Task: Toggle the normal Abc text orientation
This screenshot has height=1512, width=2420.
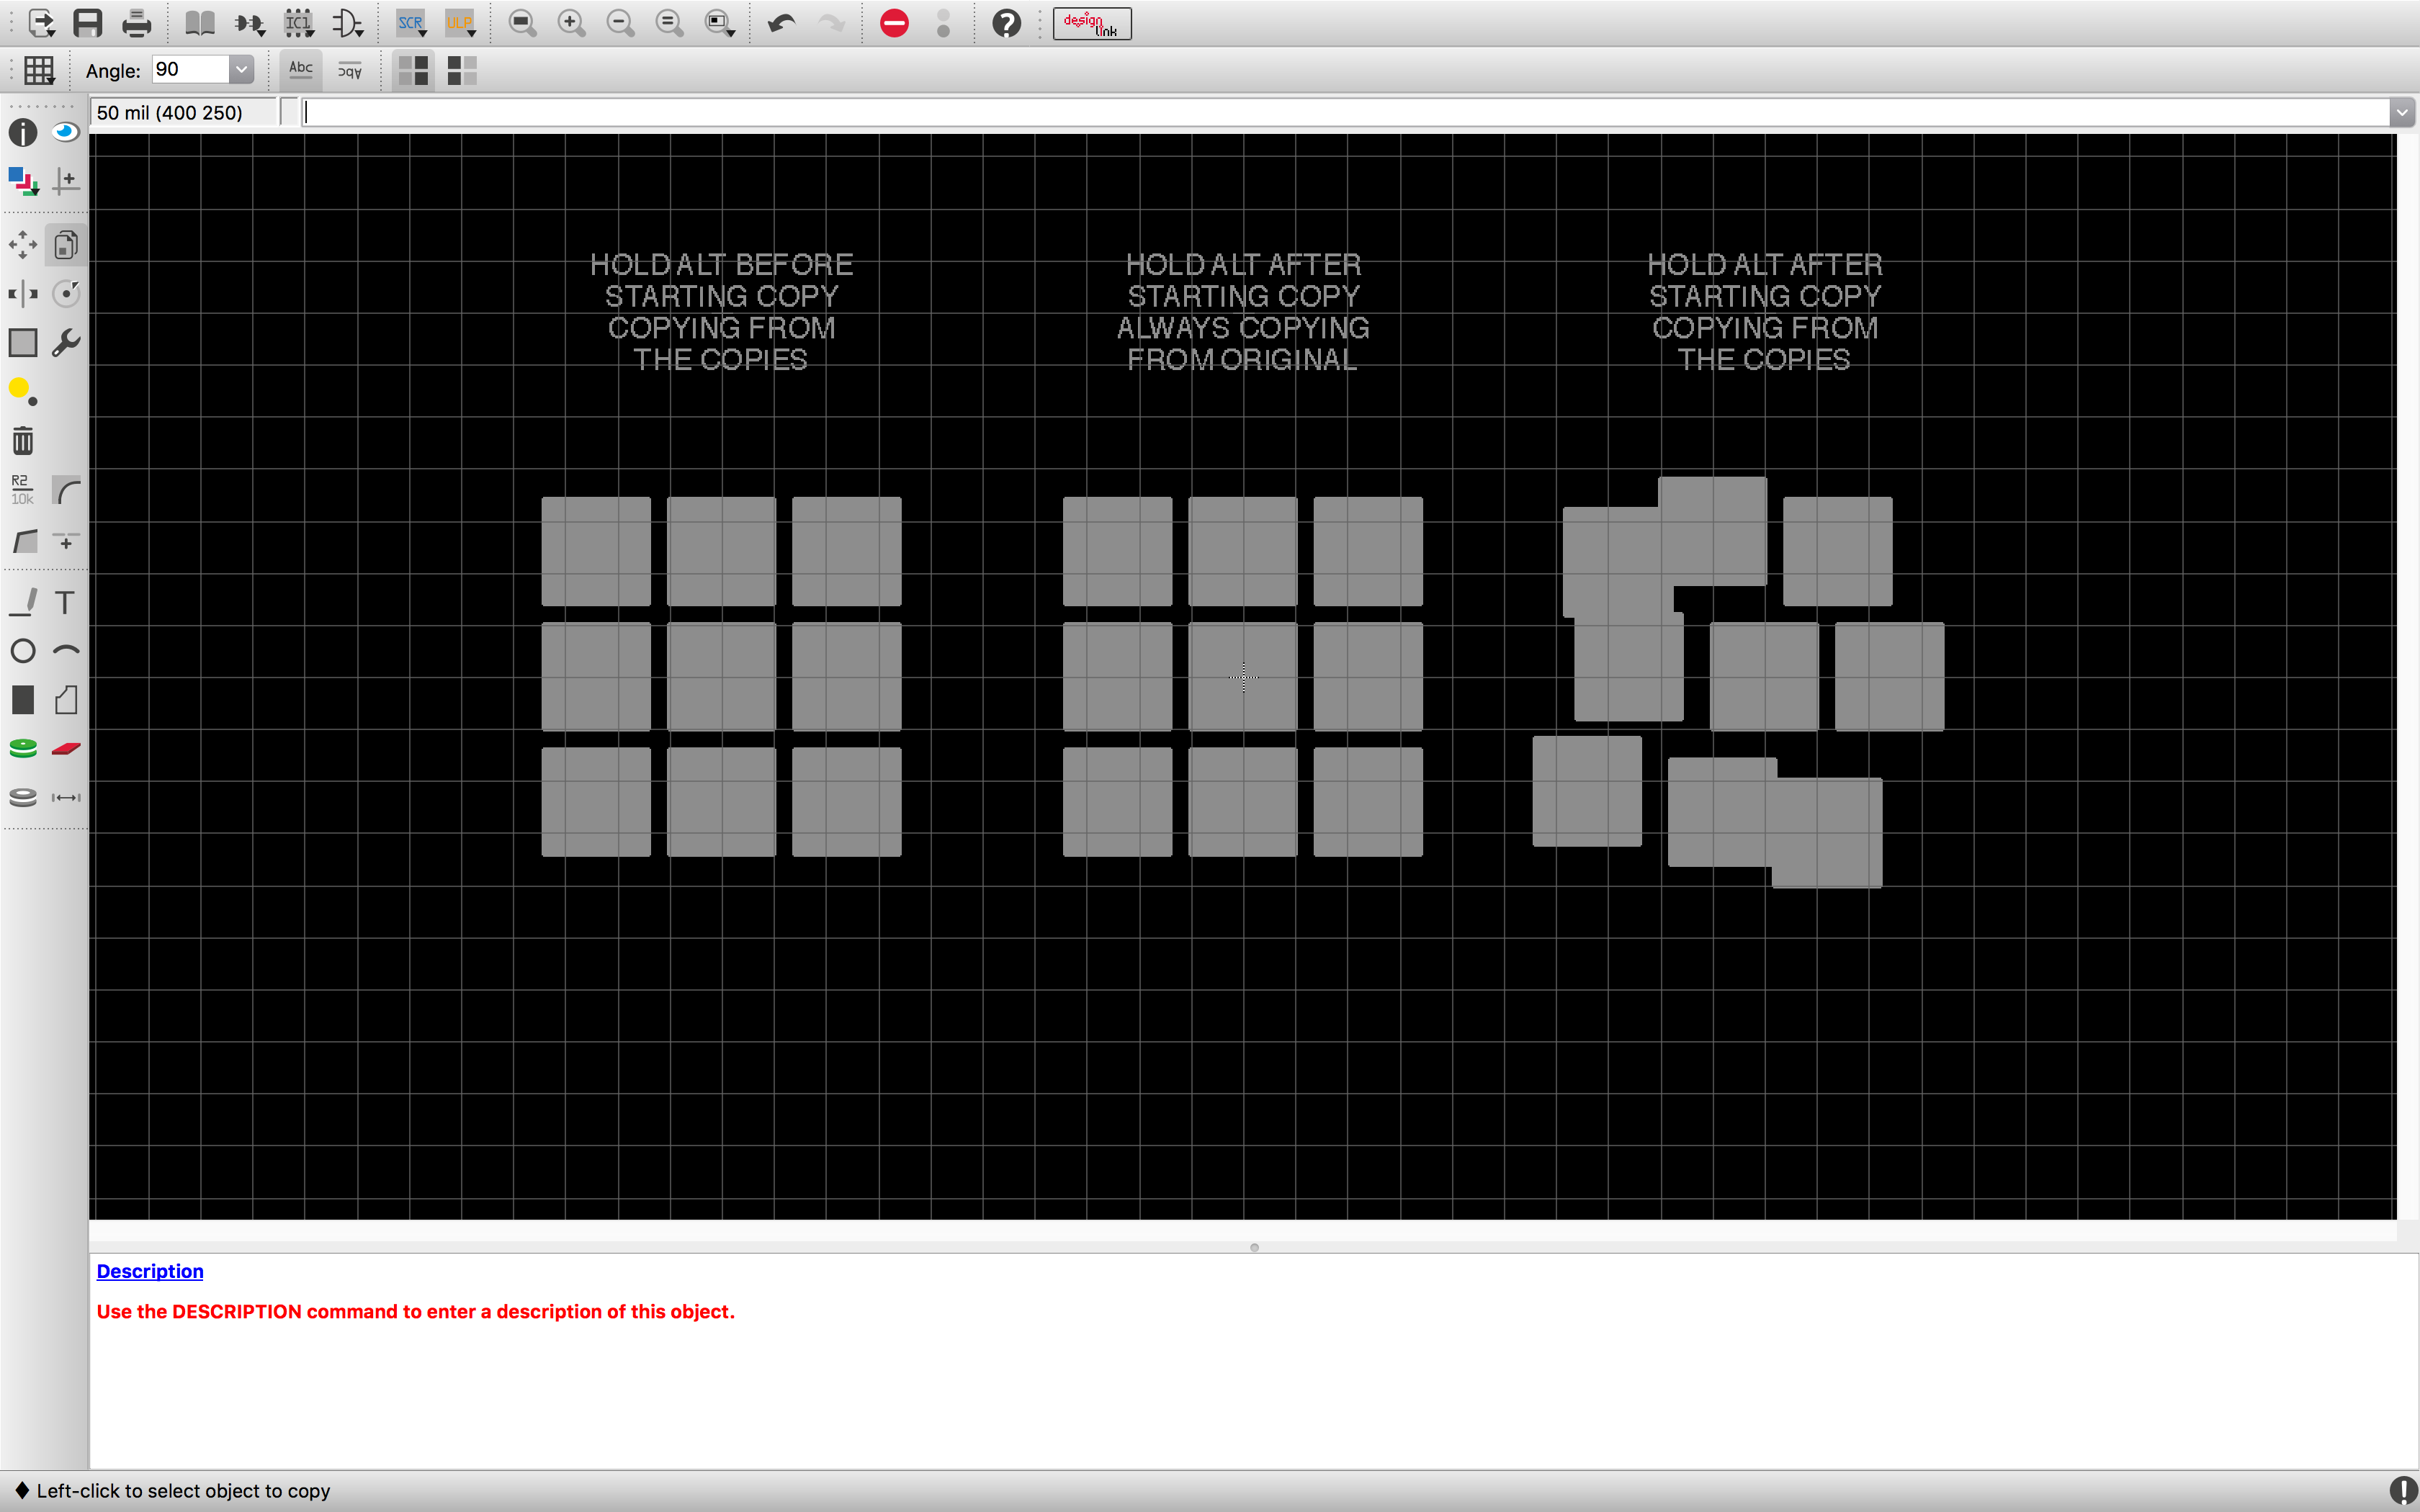Action: 300,69
